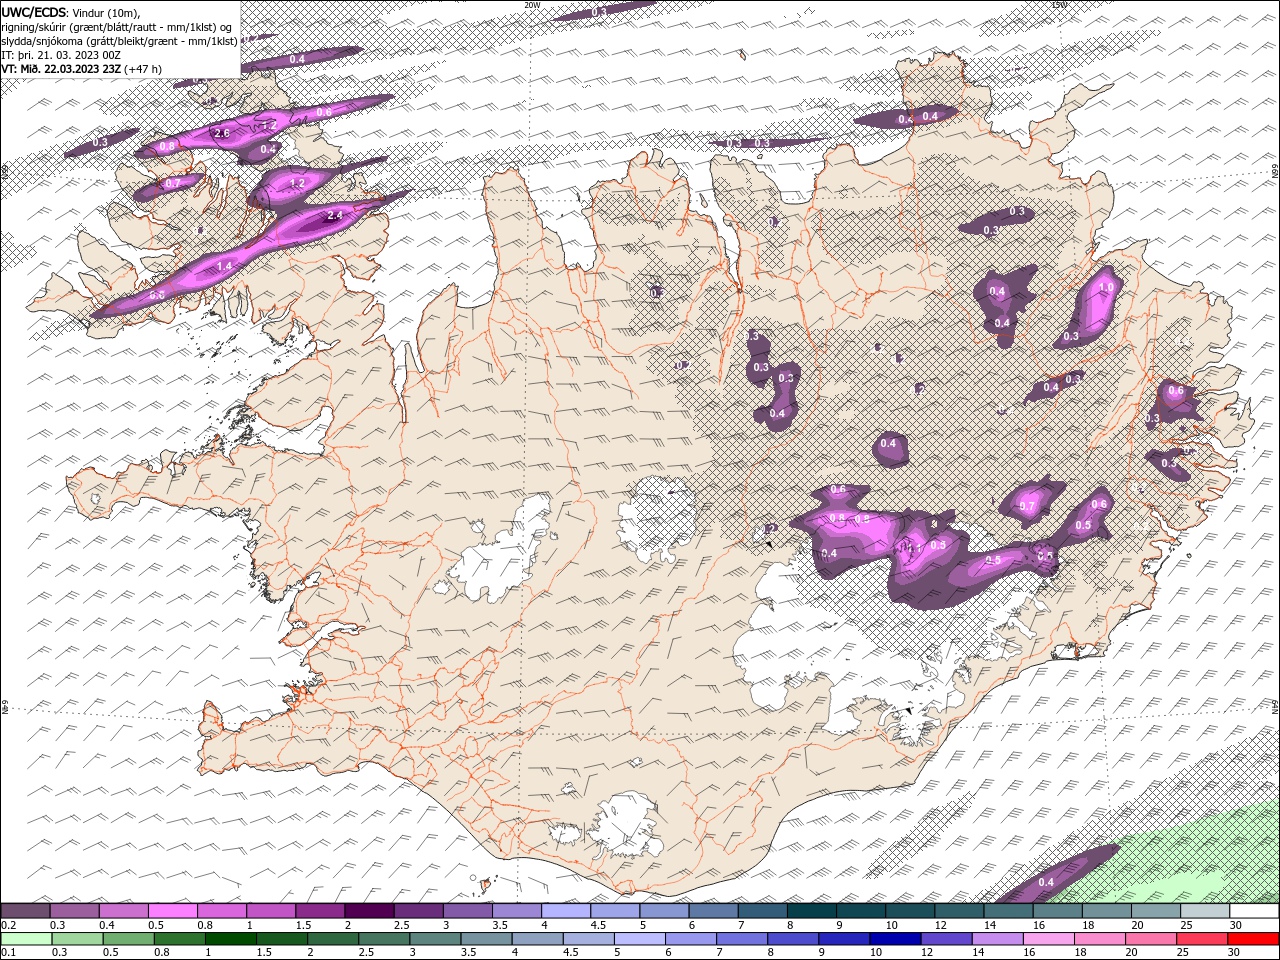
Task: Click the '15W' longitude label on the top edge
Action: [x=1059, y=5]
